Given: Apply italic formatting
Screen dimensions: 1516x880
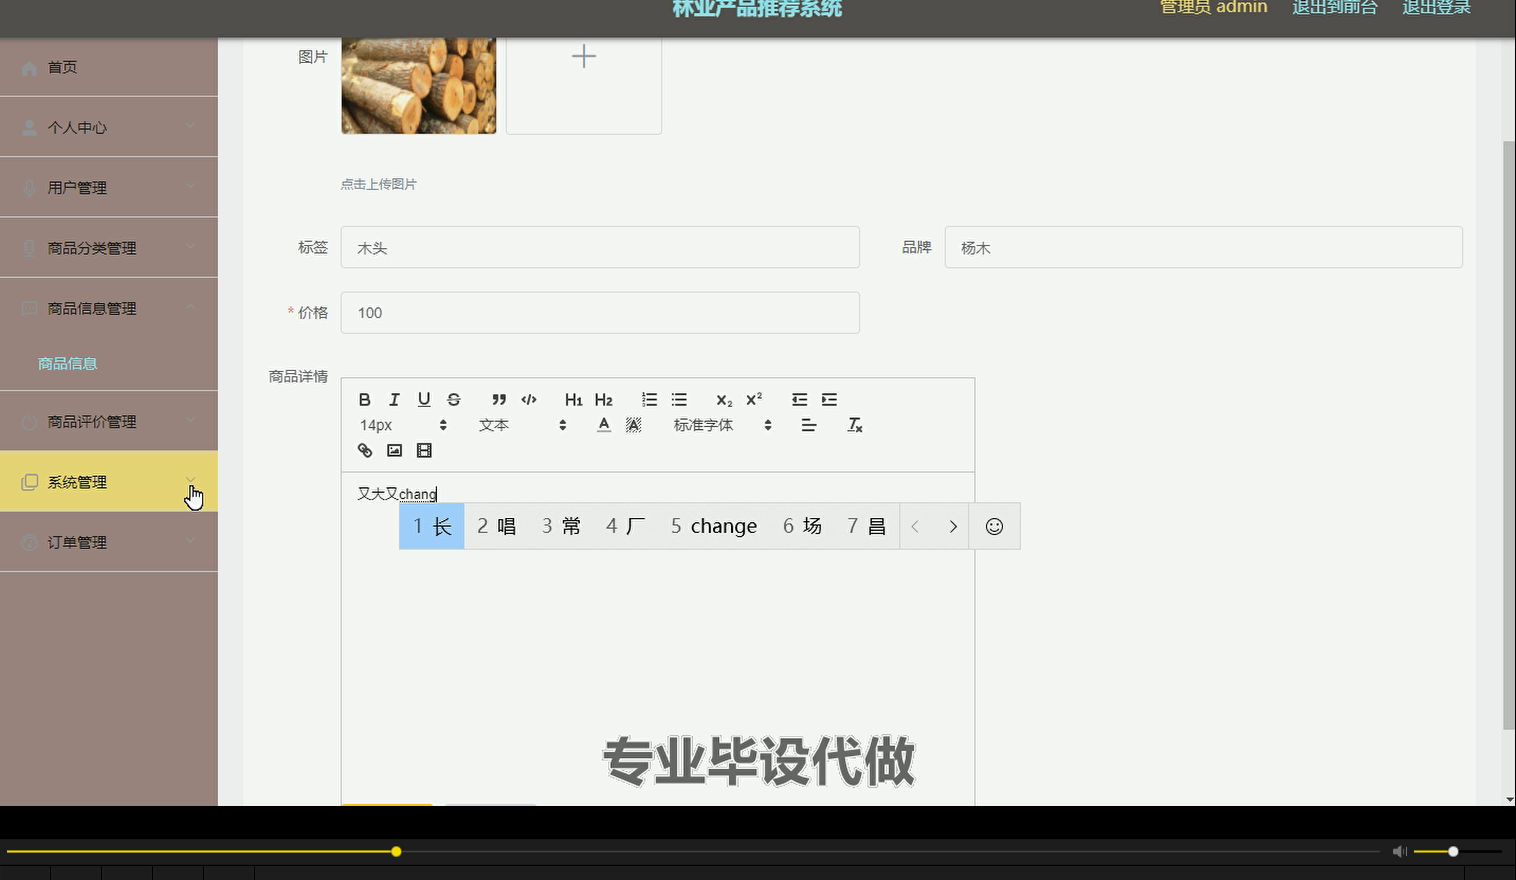Looking at the screenshot, I should click(x=394, y=399).
